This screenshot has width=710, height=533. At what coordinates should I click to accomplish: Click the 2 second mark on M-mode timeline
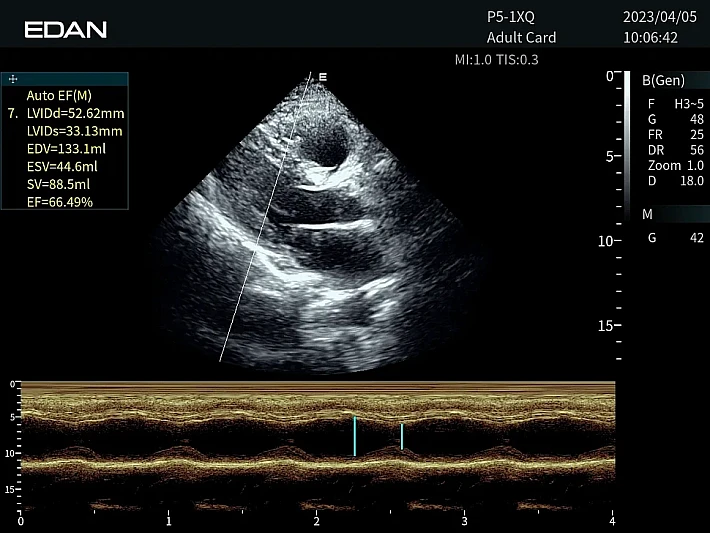tap(316, 521)
